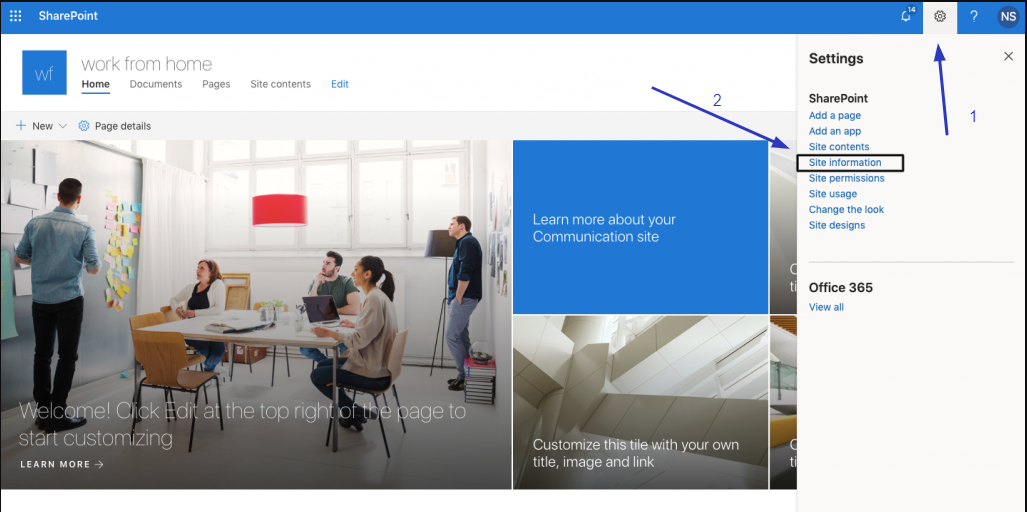Open the Pages navigation tab
Screen dimensions: 1027x512
[216, 84]
